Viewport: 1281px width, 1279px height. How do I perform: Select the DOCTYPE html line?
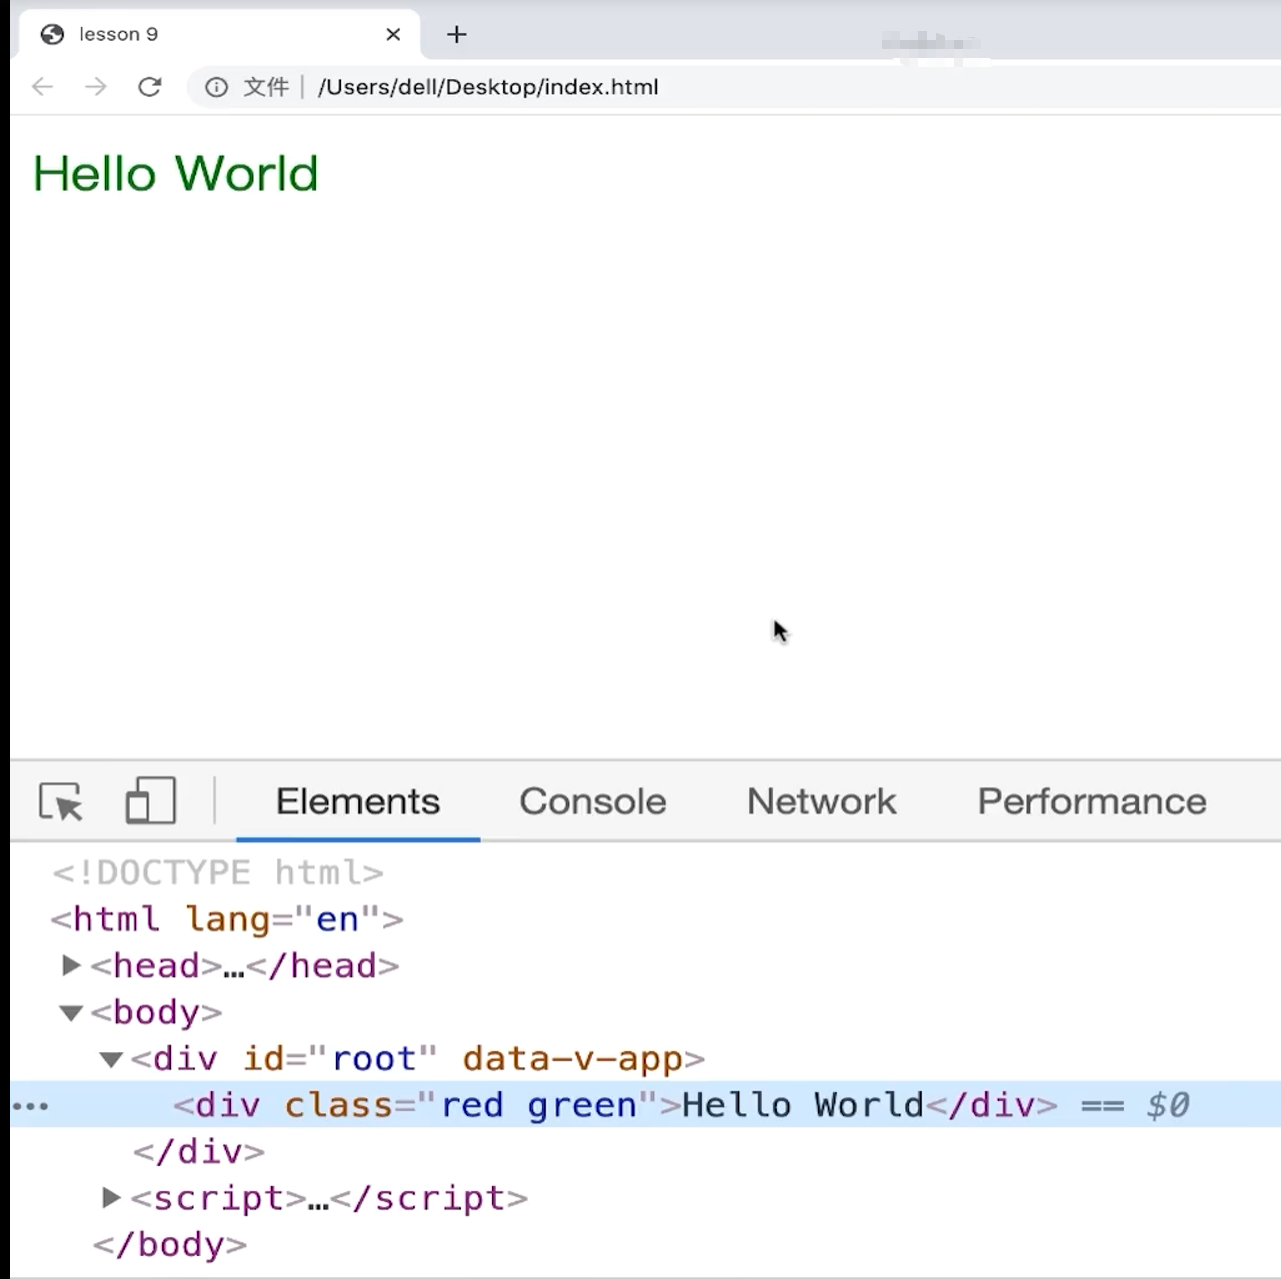tap(218, 872)
